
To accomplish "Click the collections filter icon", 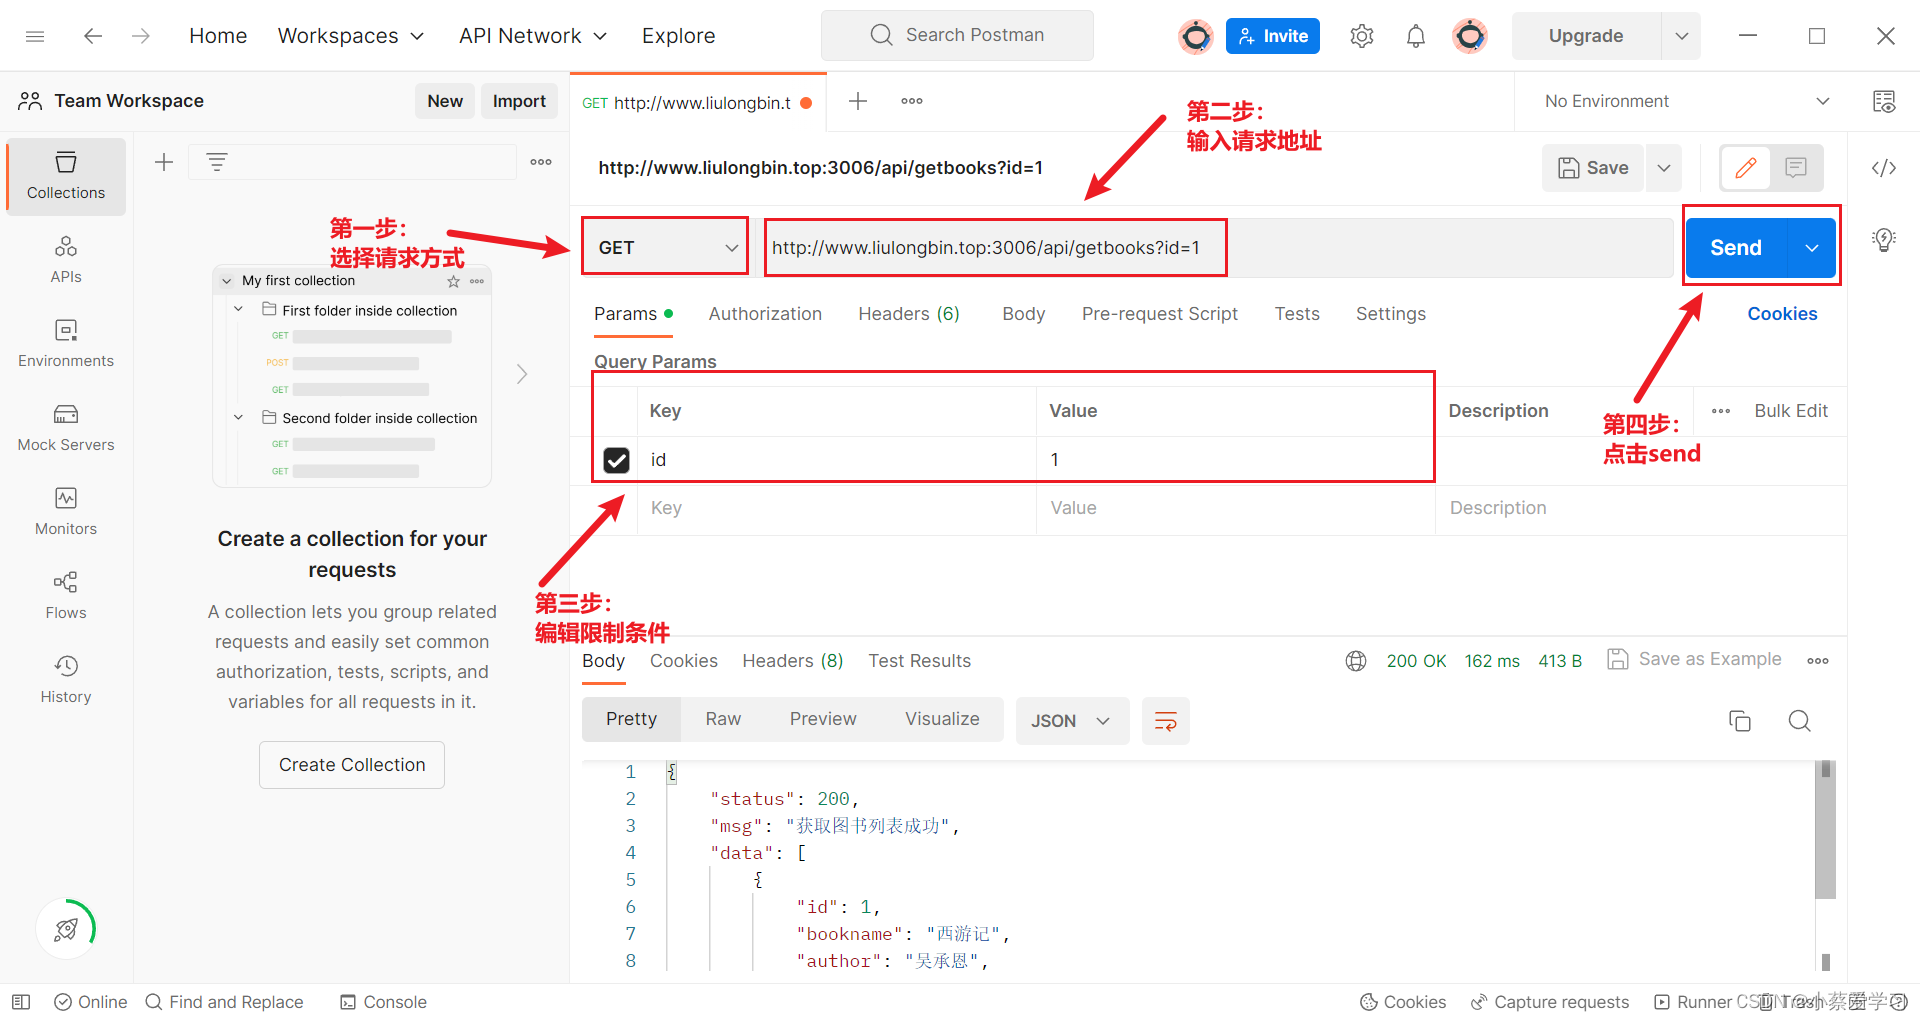I will coord(217,162).
